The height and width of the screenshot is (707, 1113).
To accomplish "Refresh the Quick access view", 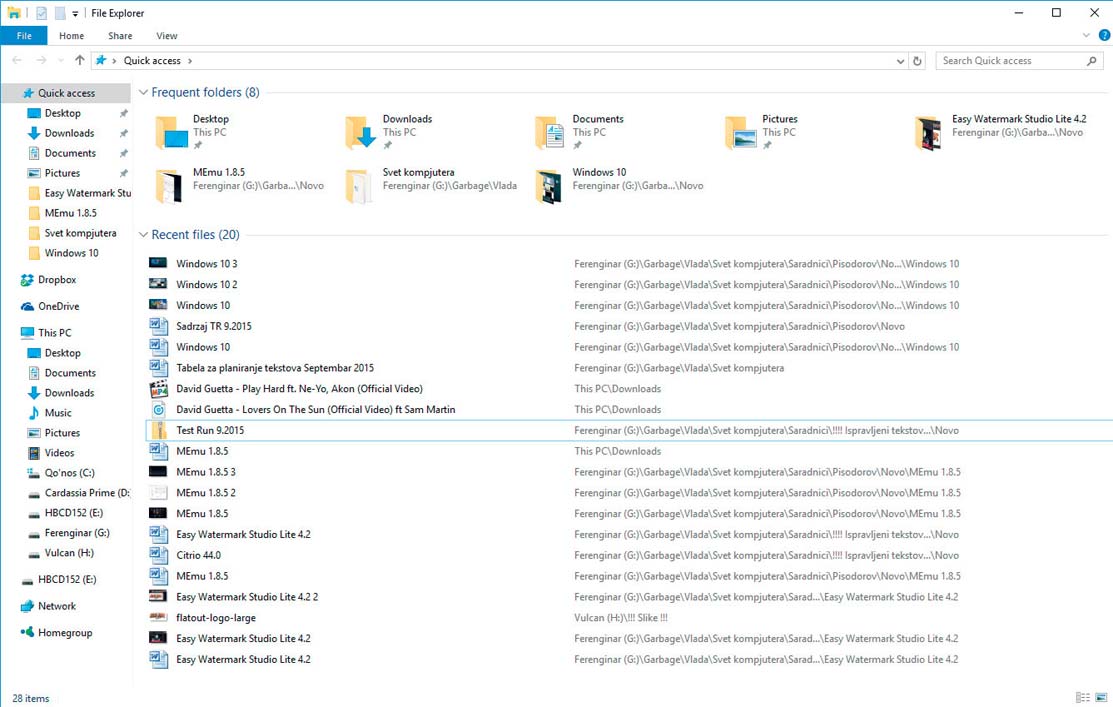I will pos(917,61).
